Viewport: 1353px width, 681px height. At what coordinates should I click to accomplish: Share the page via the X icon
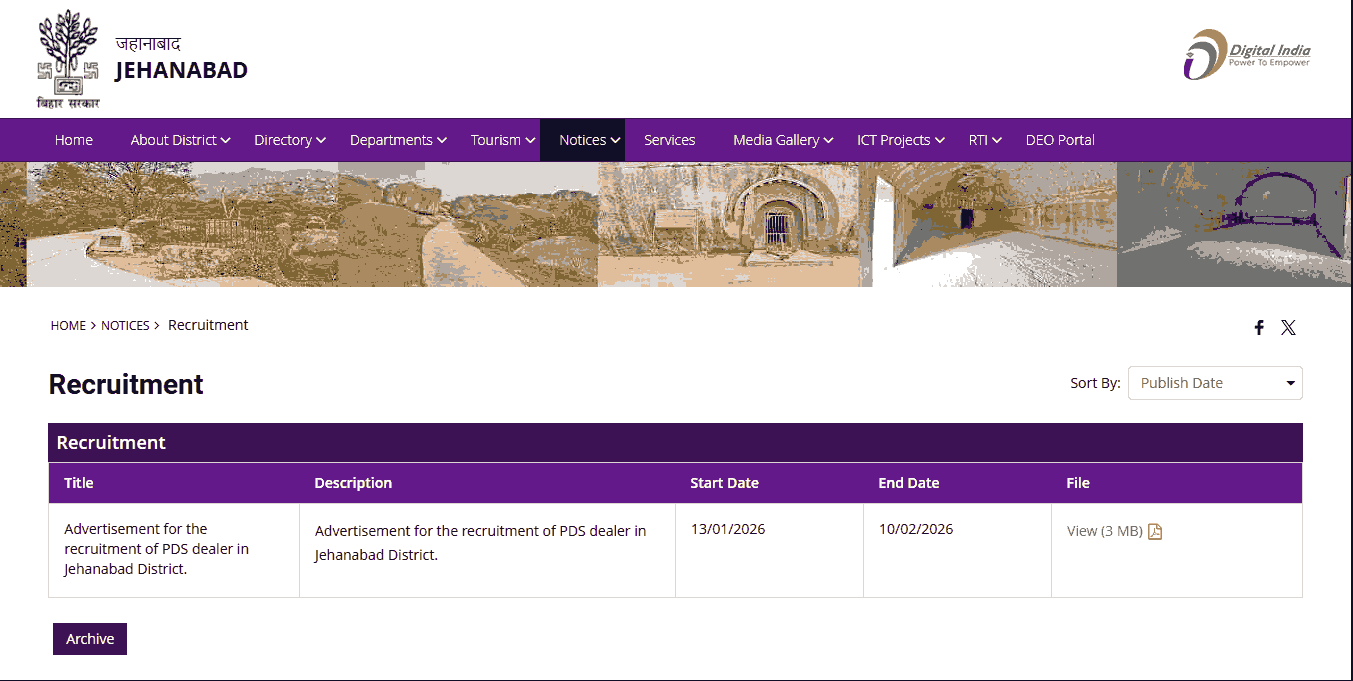tap(1288, 327)
